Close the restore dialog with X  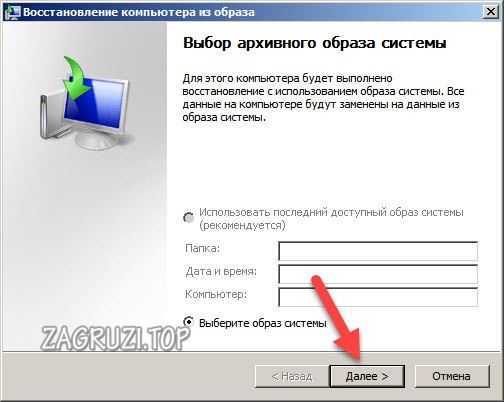pos(491,12)
